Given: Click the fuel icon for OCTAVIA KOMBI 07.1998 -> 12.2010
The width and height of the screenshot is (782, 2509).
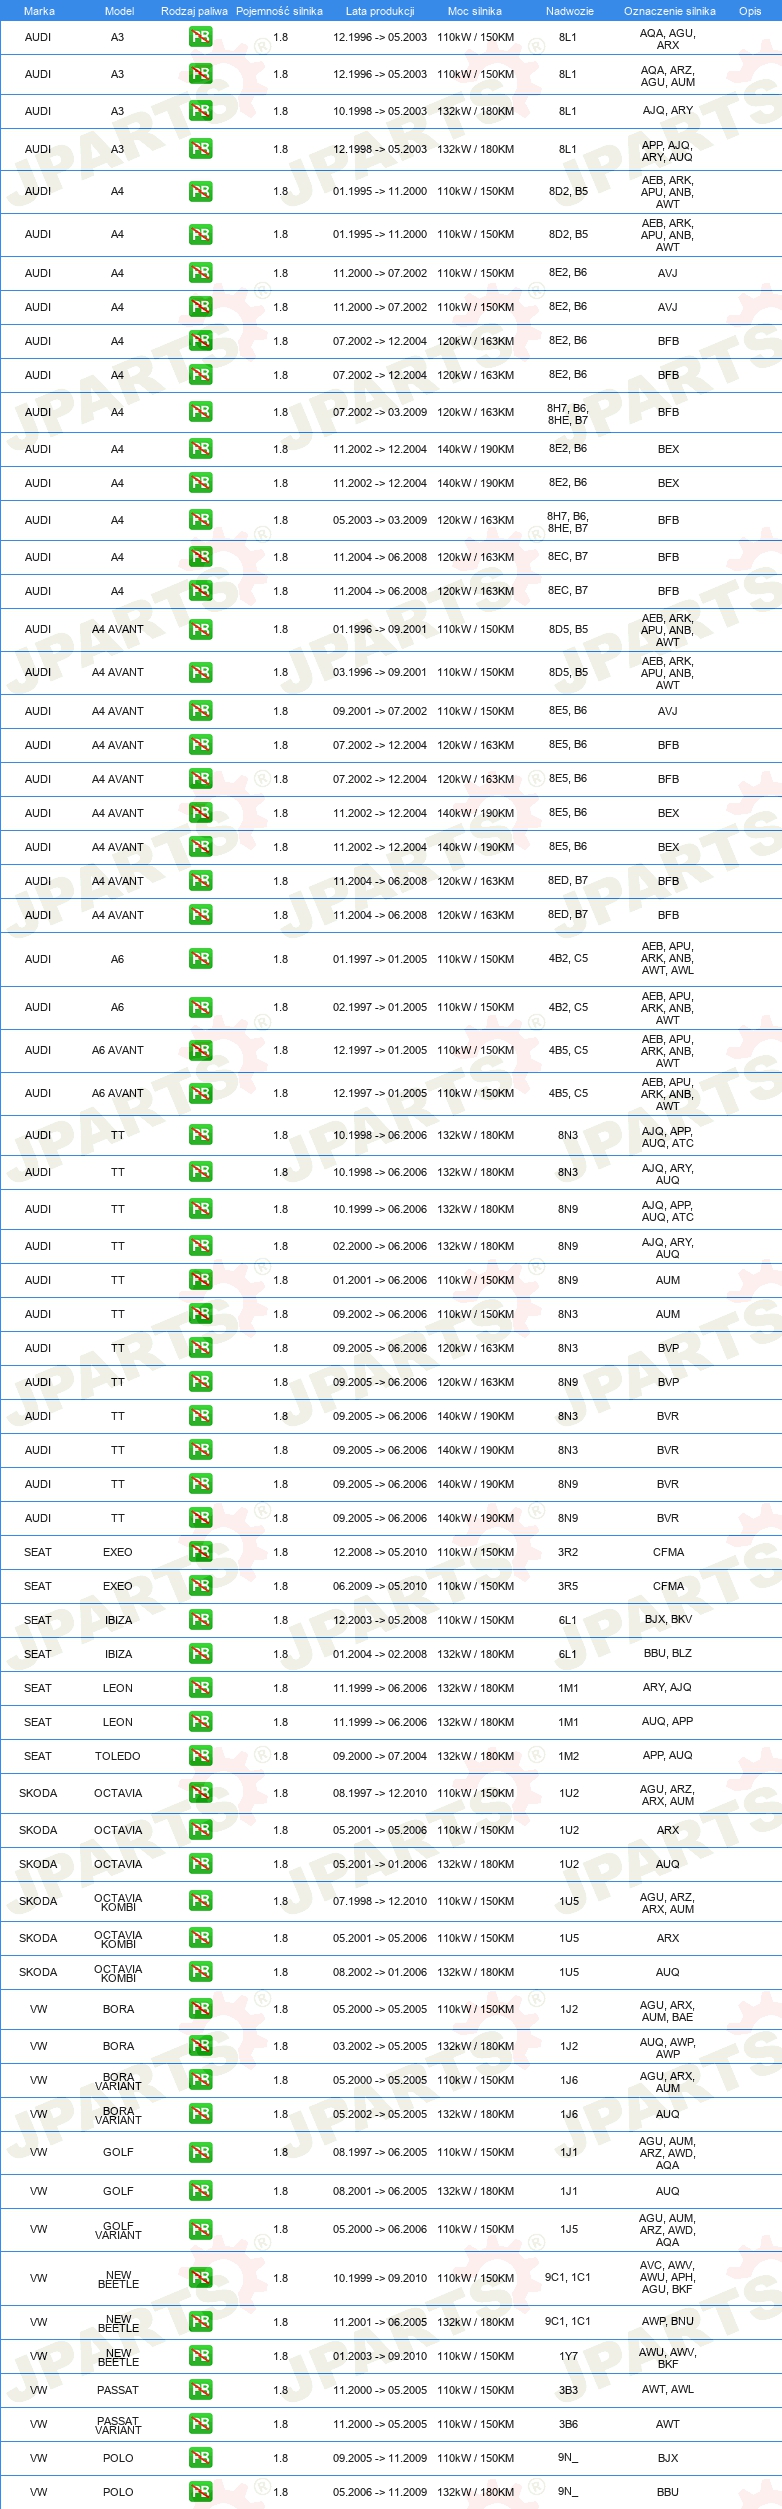Looking at the screenshot, I should pyautogui.click(x=201, y=1902).
